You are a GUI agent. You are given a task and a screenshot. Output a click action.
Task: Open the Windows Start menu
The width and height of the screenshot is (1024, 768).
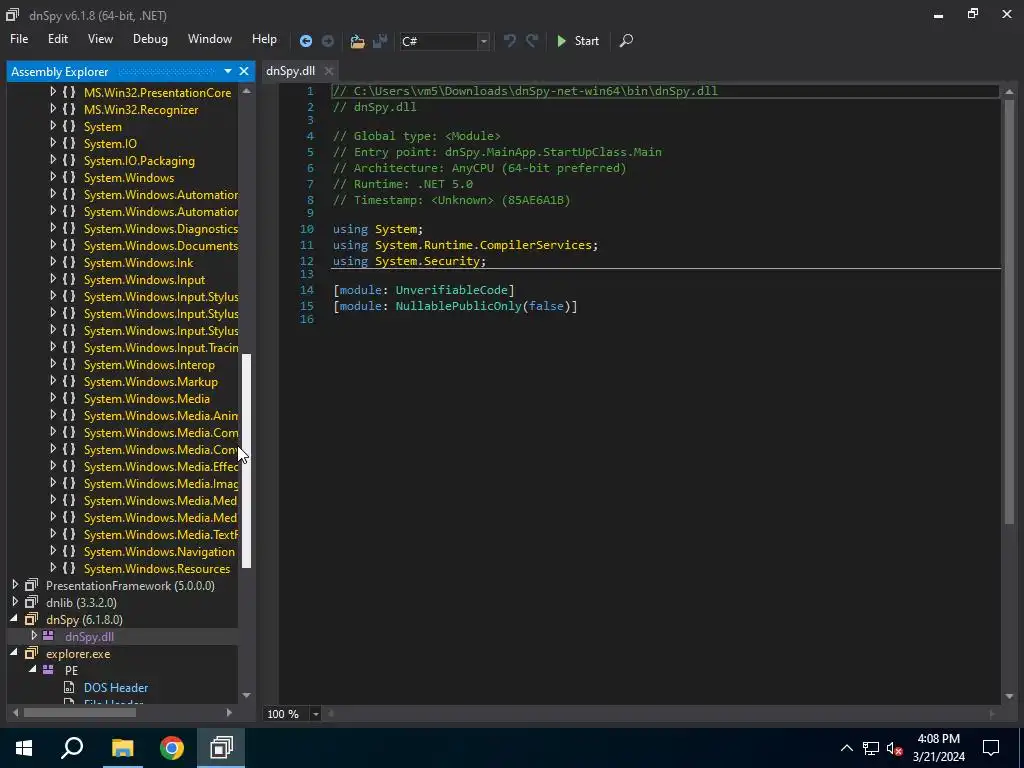[24, 748]
